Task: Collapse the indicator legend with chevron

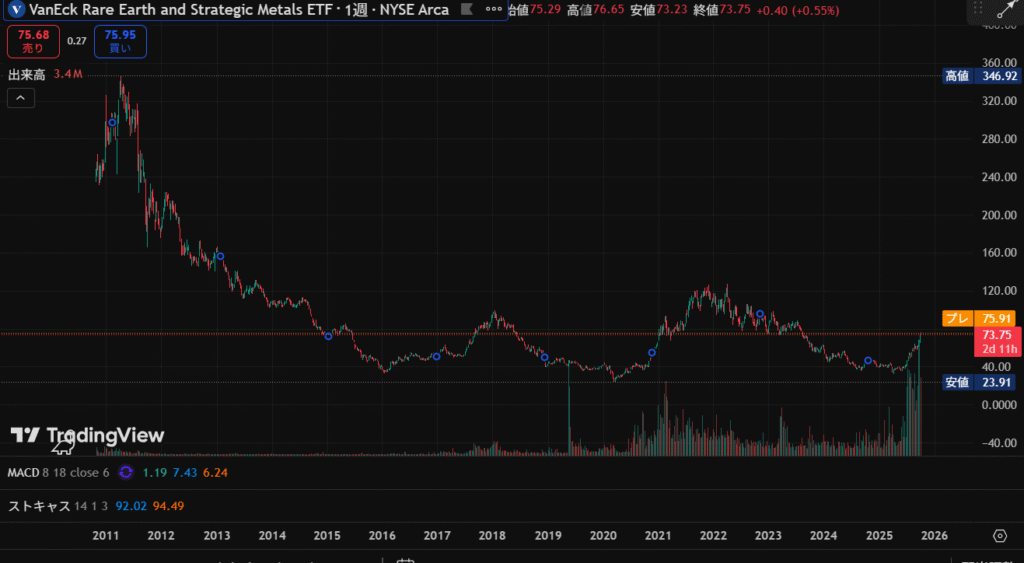Action: [x=20, y=98]
